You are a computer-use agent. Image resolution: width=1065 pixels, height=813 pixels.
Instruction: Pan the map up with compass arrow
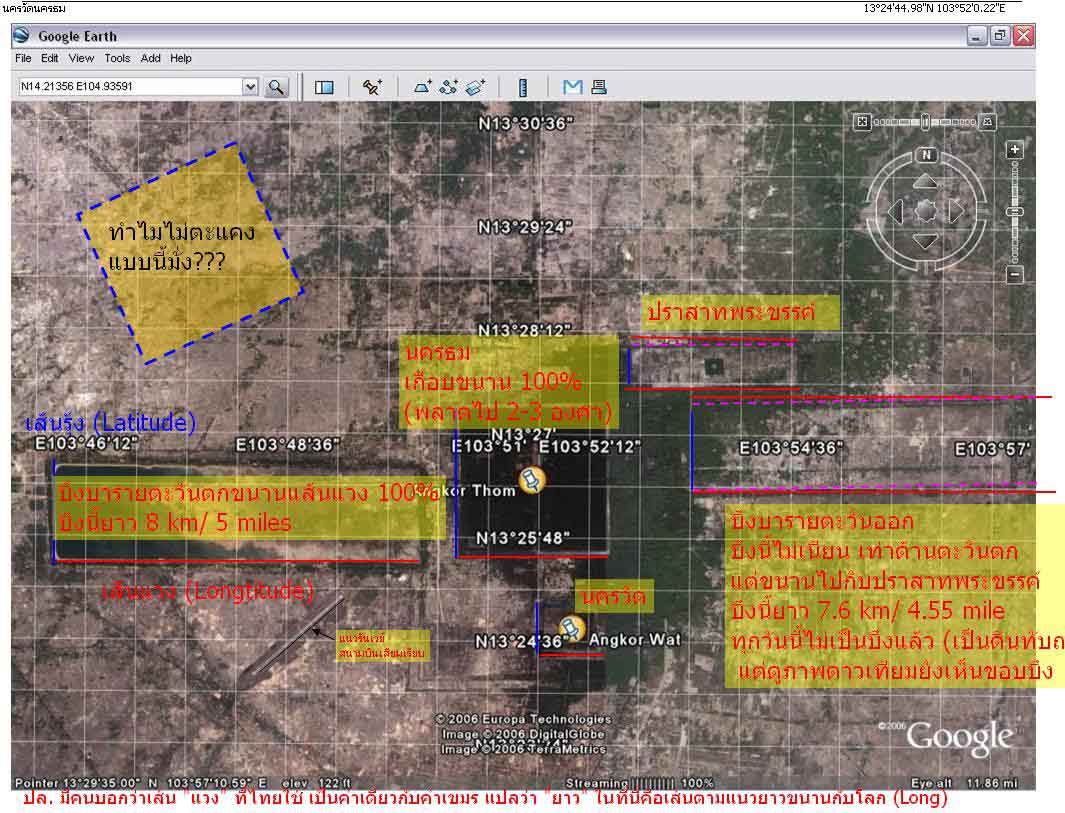925,181
